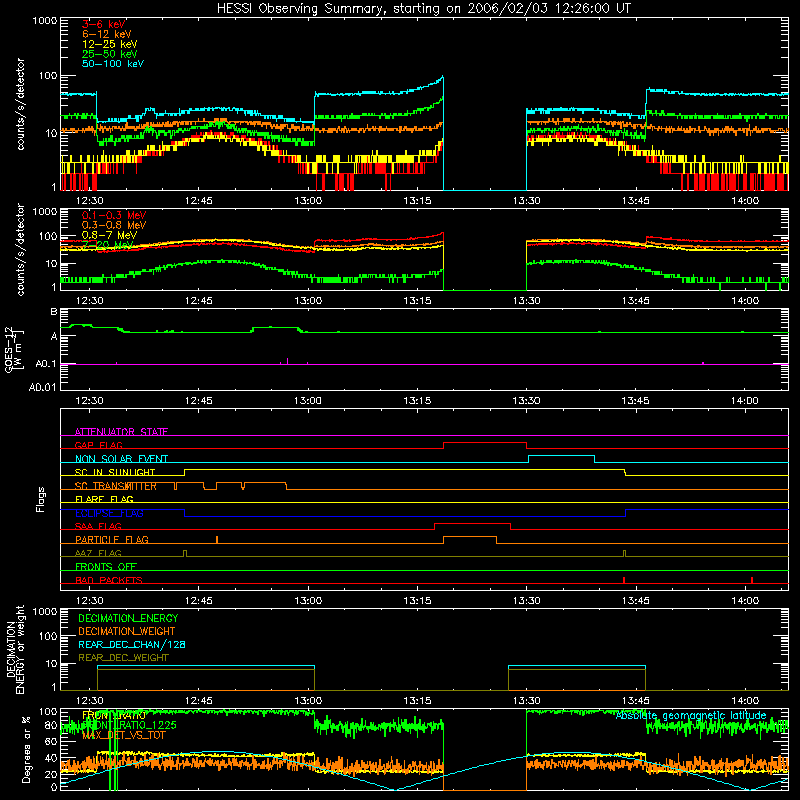Click the FLARE_FLAG label
Viewport: 800px width, 800px height.
[104, 499]
